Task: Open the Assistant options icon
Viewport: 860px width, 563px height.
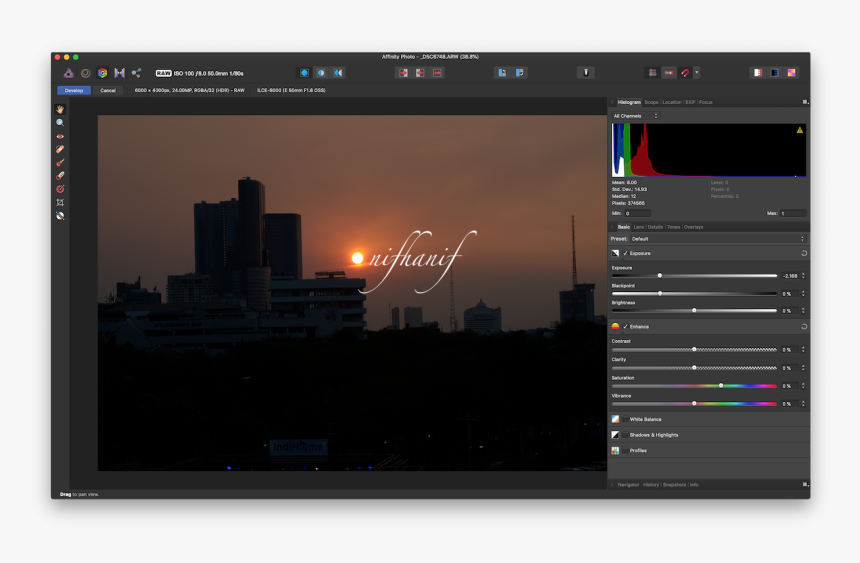Action: pyautogui.click(x=586, y=72)
